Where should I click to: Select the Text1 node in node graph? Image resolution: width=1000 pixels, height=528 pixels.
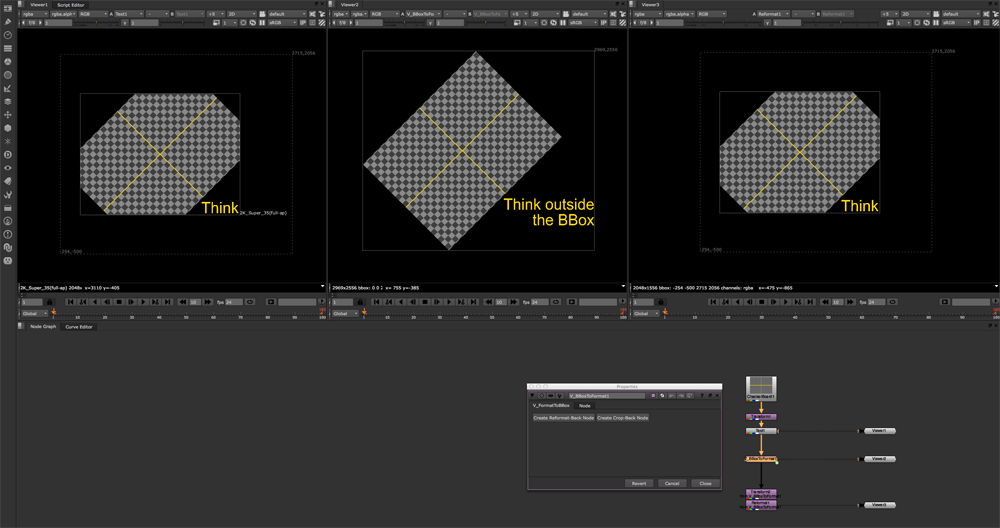[761, 430]
